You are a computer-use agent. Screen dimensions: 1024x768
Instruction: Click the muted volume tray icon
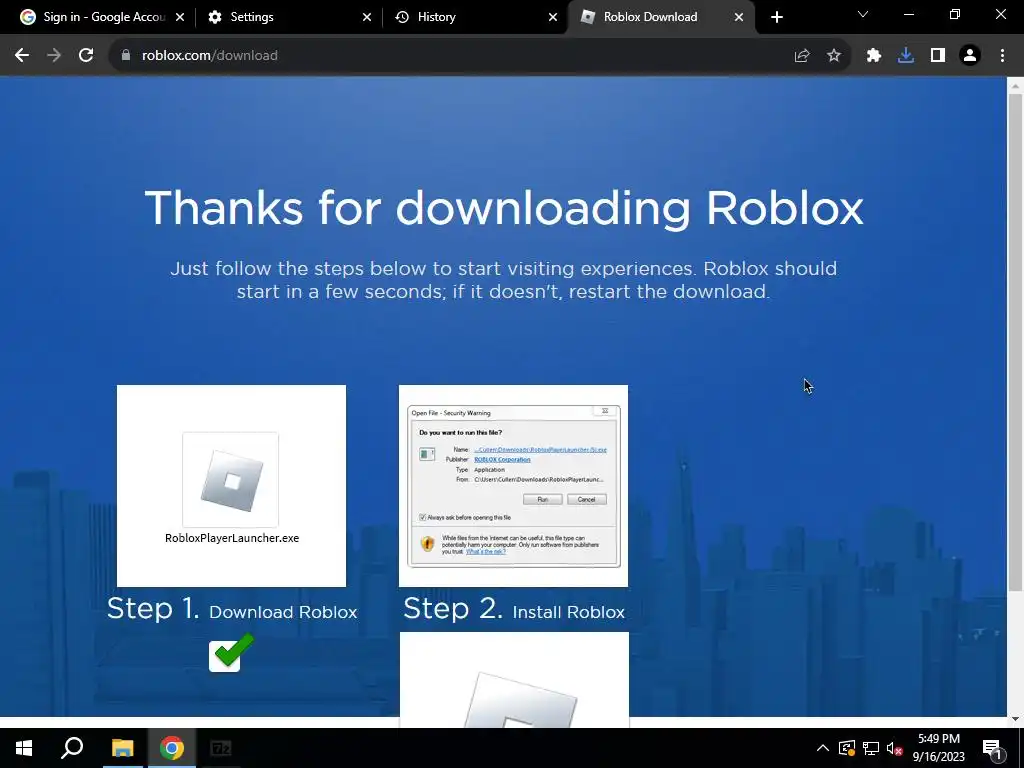[894, 748]
